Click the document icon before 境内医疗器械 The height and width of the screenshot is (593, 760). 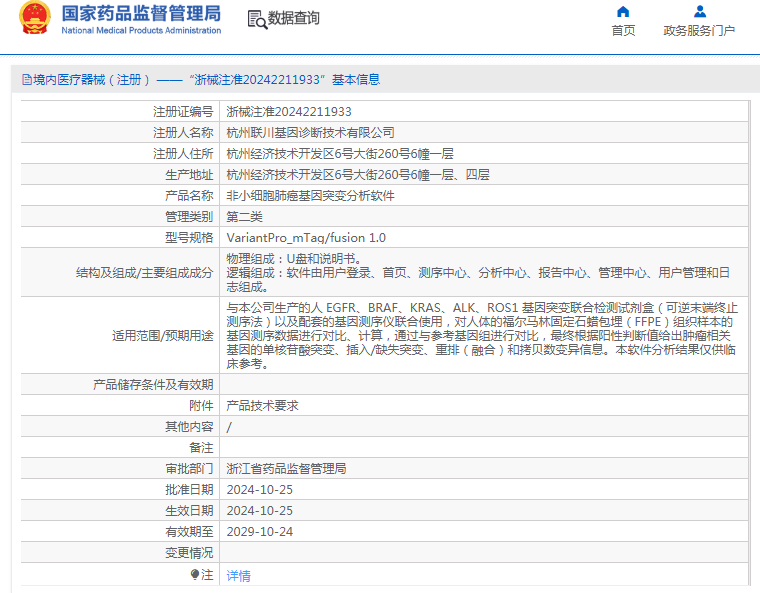click(27, 80)
